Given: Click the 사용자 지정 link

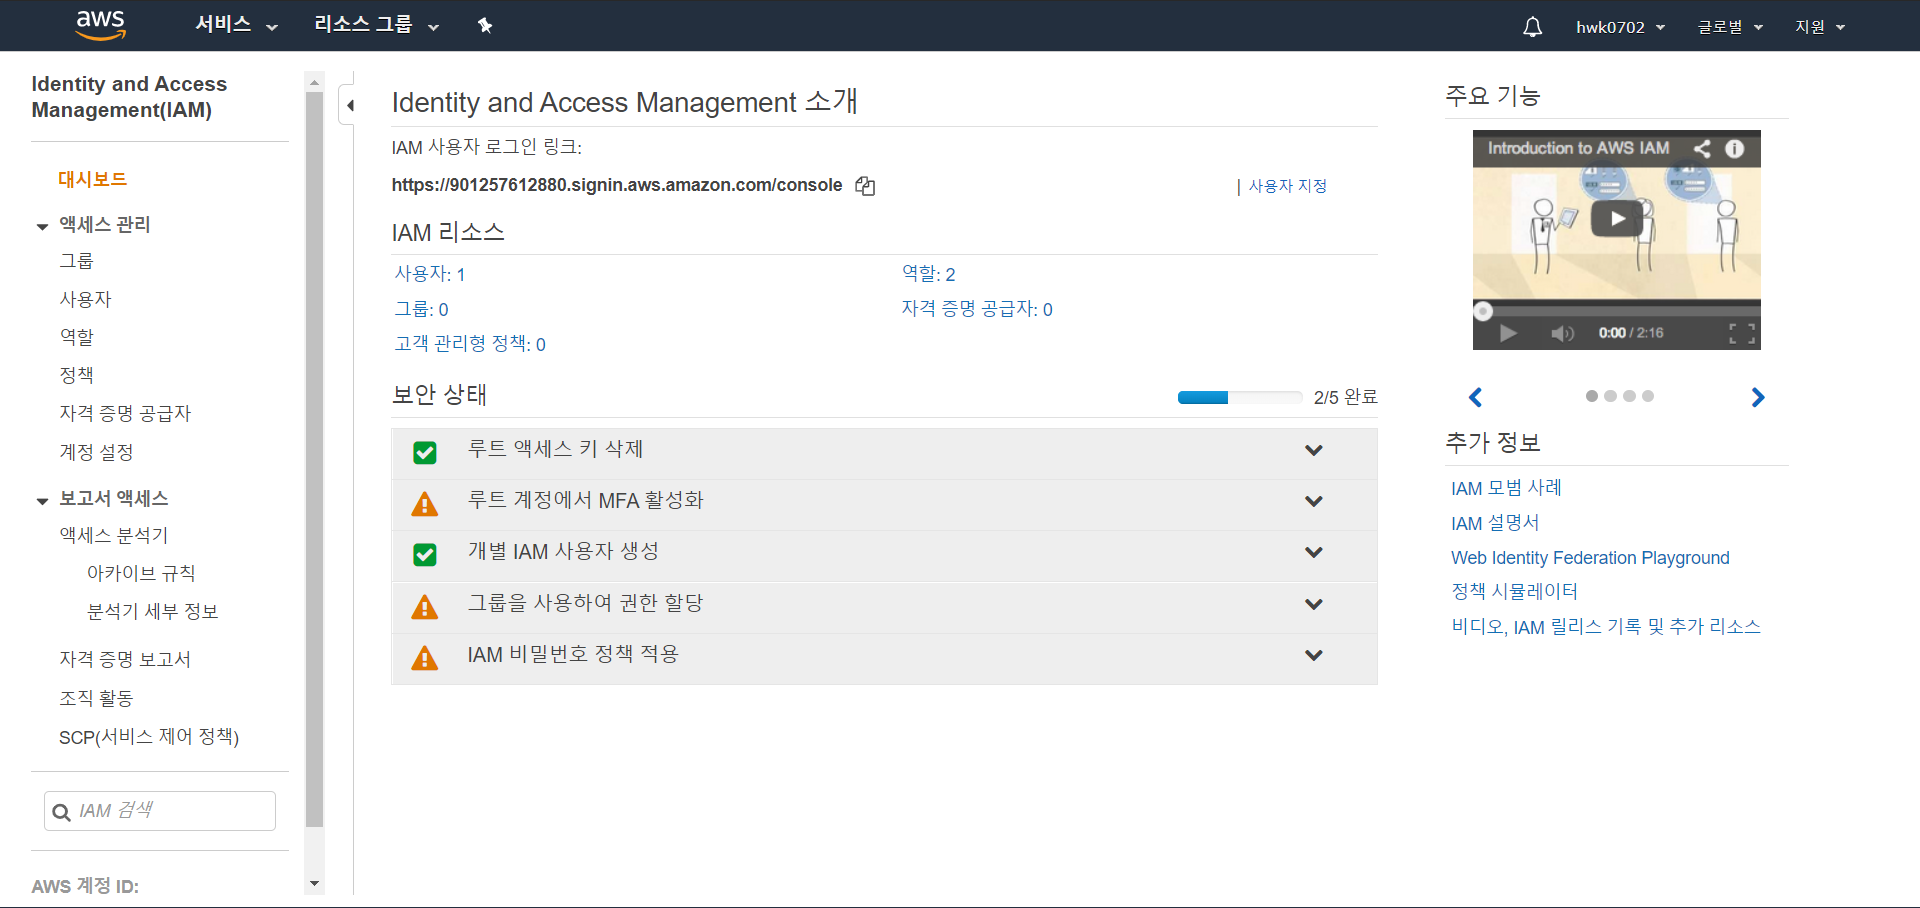Looking at the screenshot, I should point(1287,186).
